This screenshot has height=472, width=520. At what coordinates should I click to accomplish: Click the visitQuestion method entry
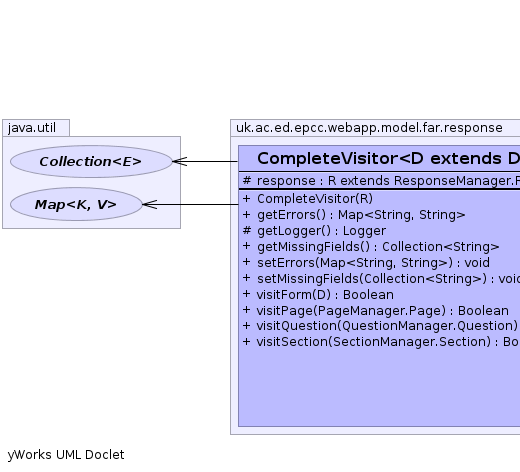[381, 326]
